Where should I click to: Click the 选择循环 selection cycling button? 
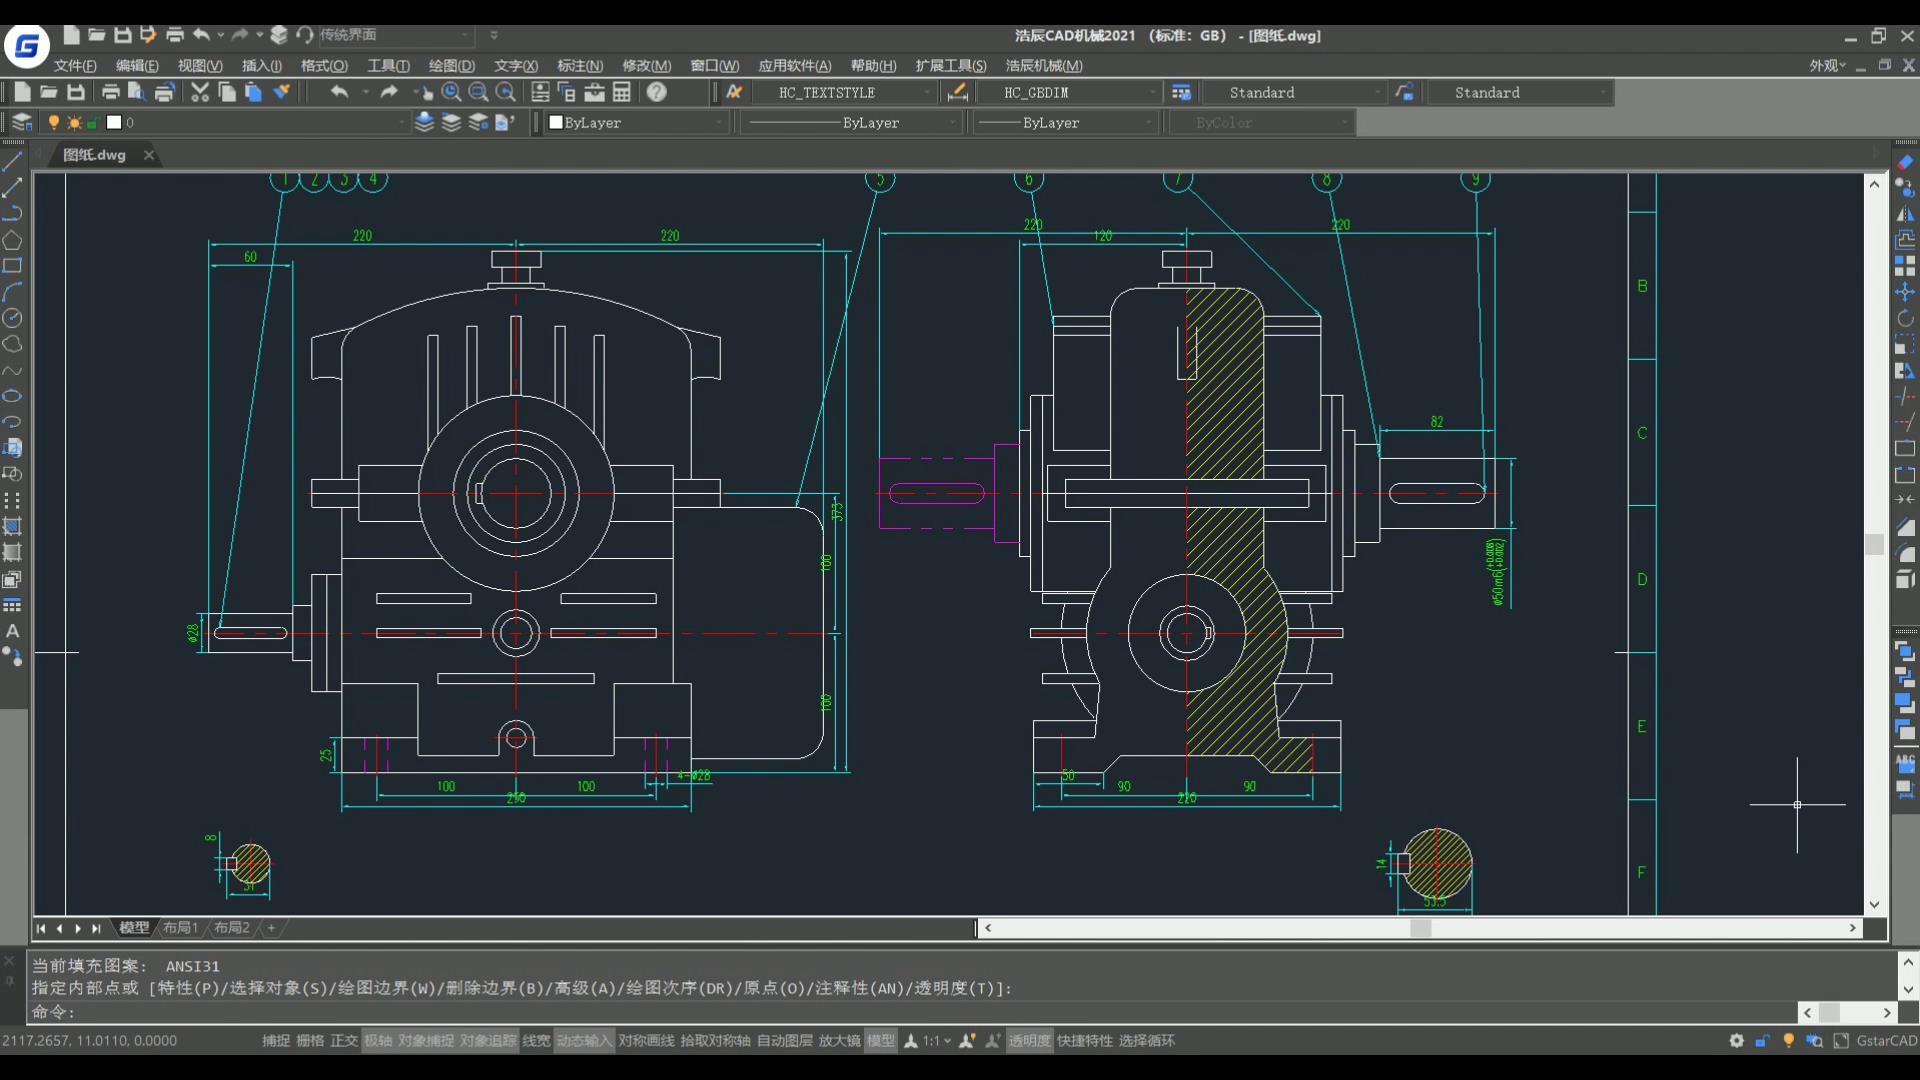pyautogui.click(x=1146, y=1041)
